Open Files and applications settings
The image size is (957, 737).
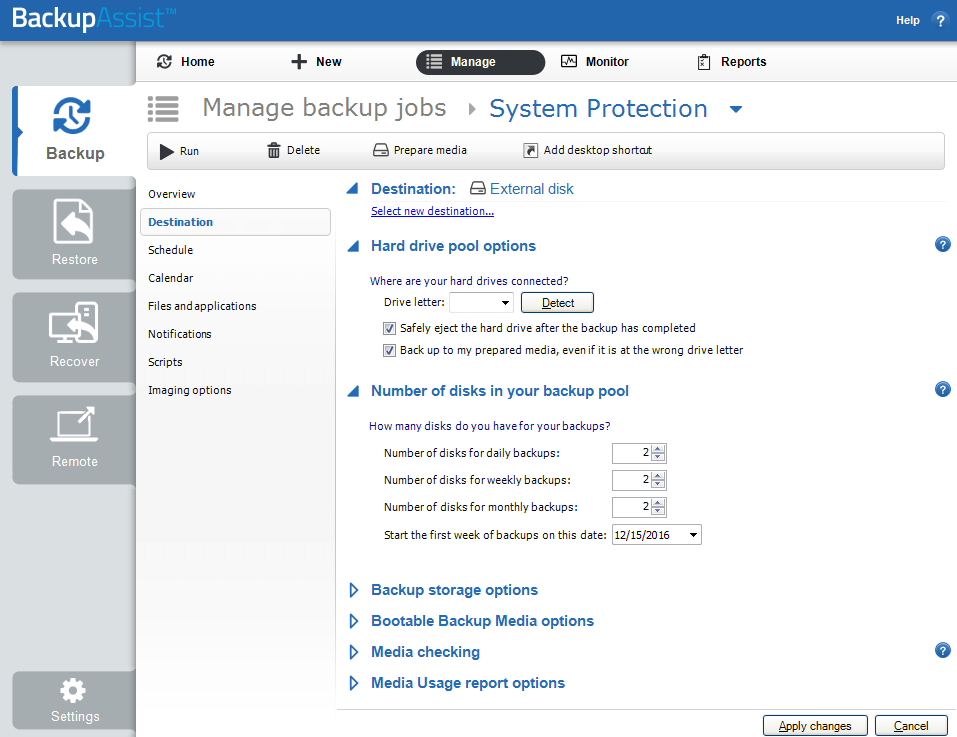click(x=202, y=306)
